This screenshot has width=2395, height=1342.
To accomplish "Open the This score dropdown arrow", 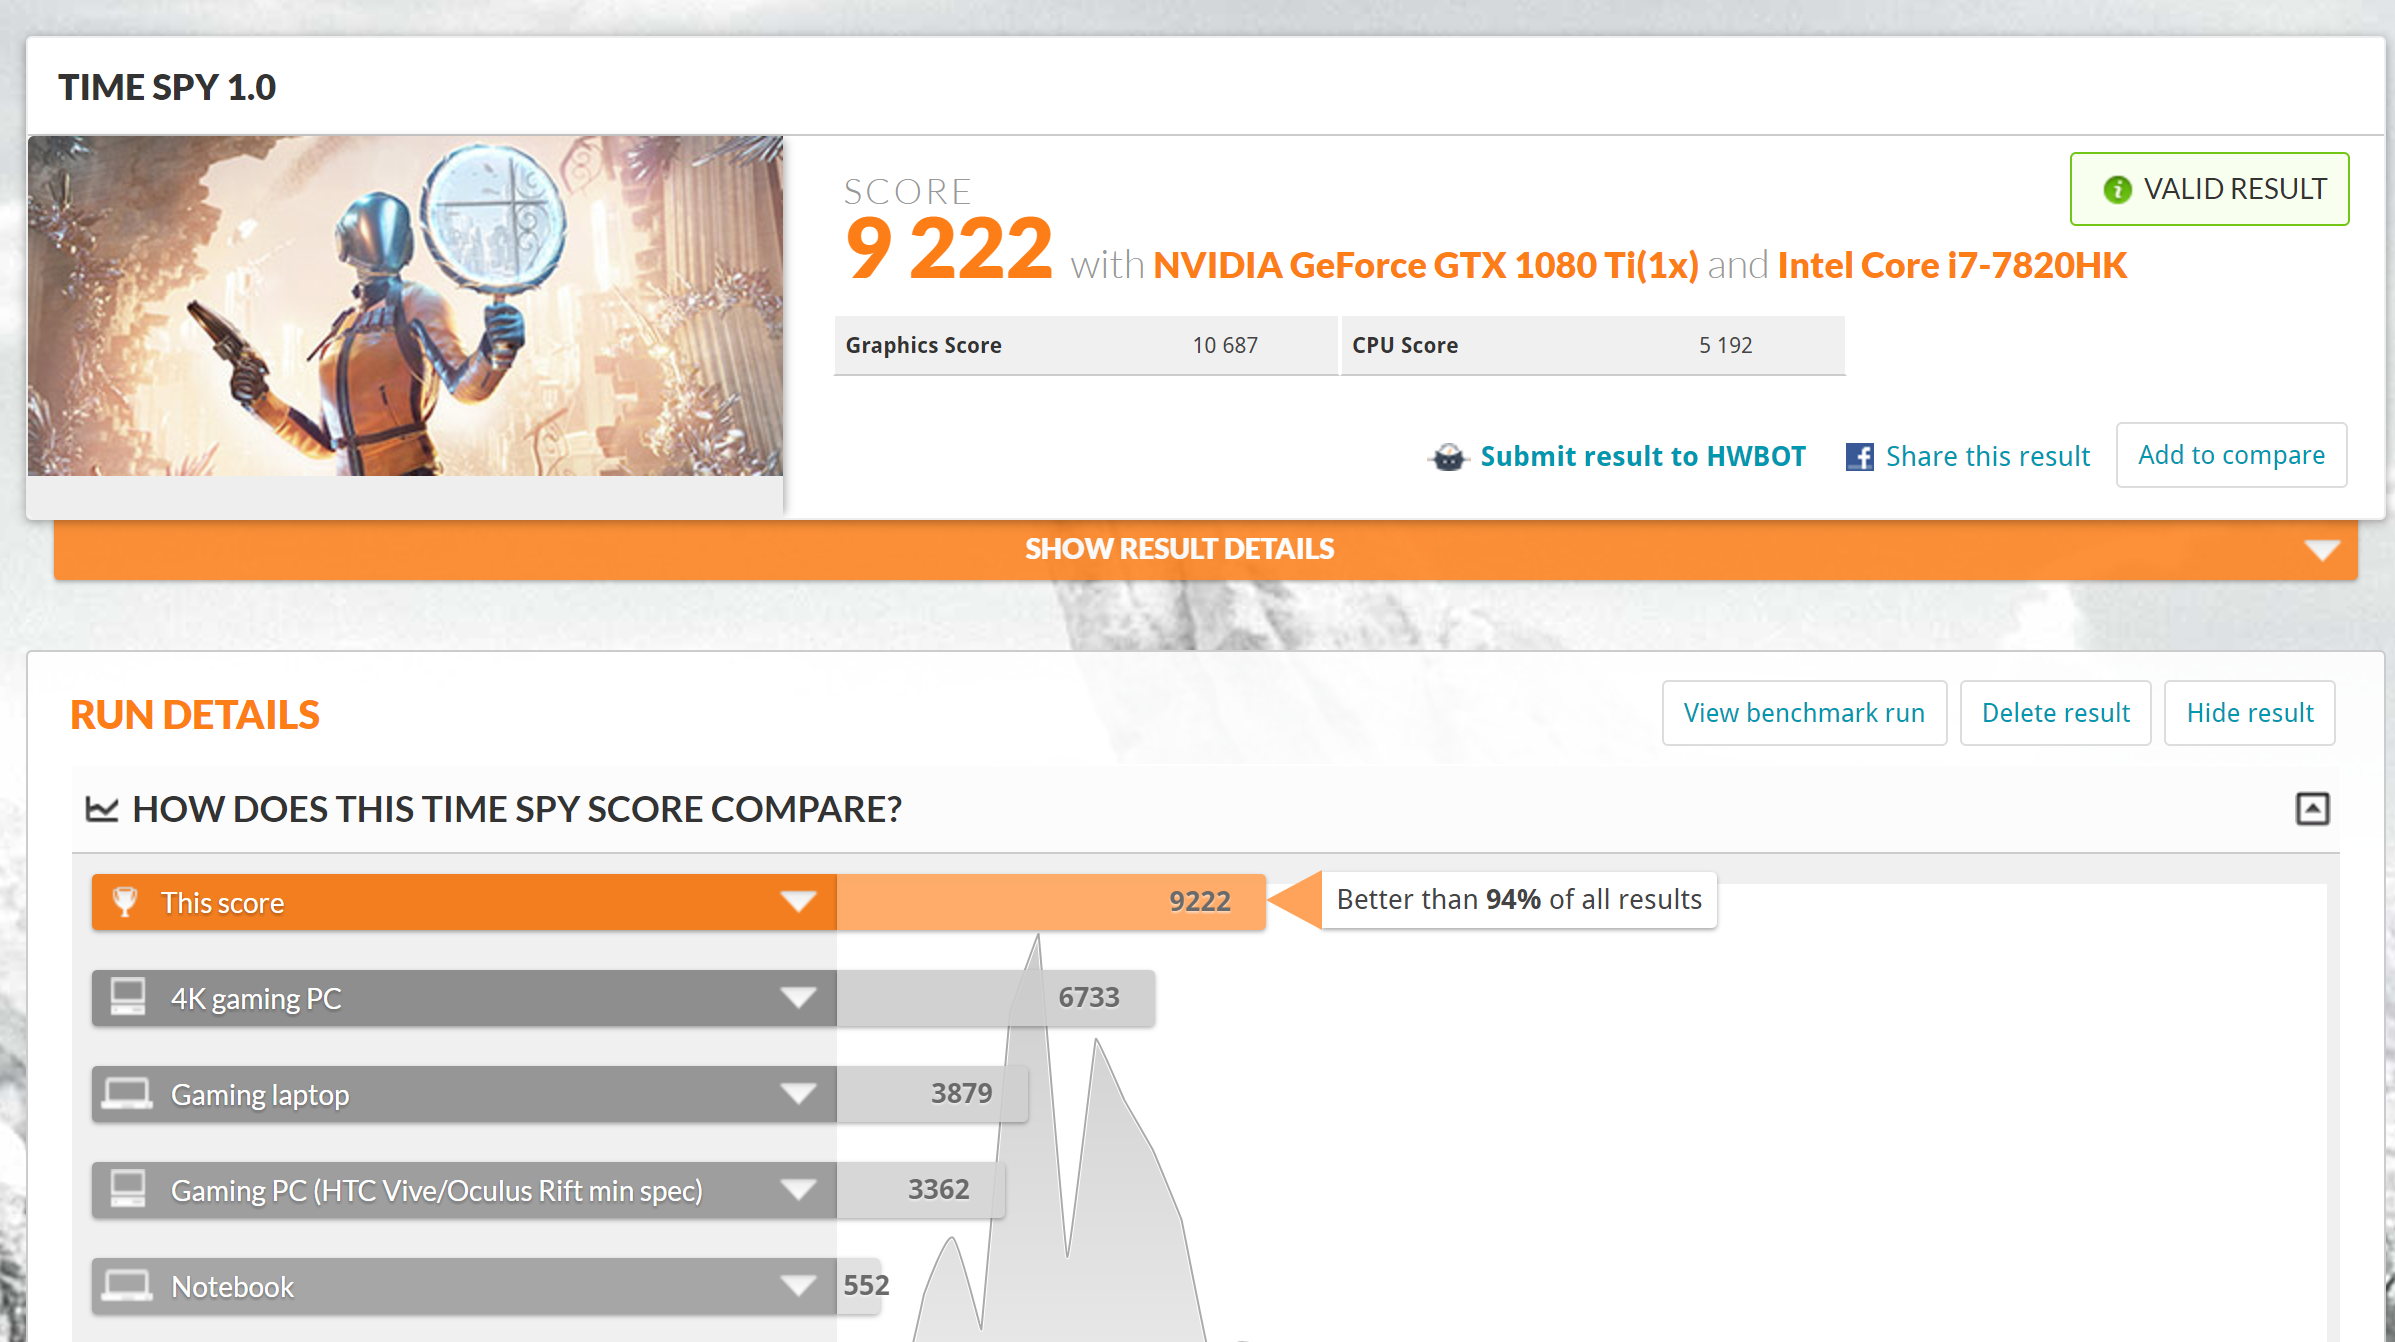I will click(x=798, y=902).
